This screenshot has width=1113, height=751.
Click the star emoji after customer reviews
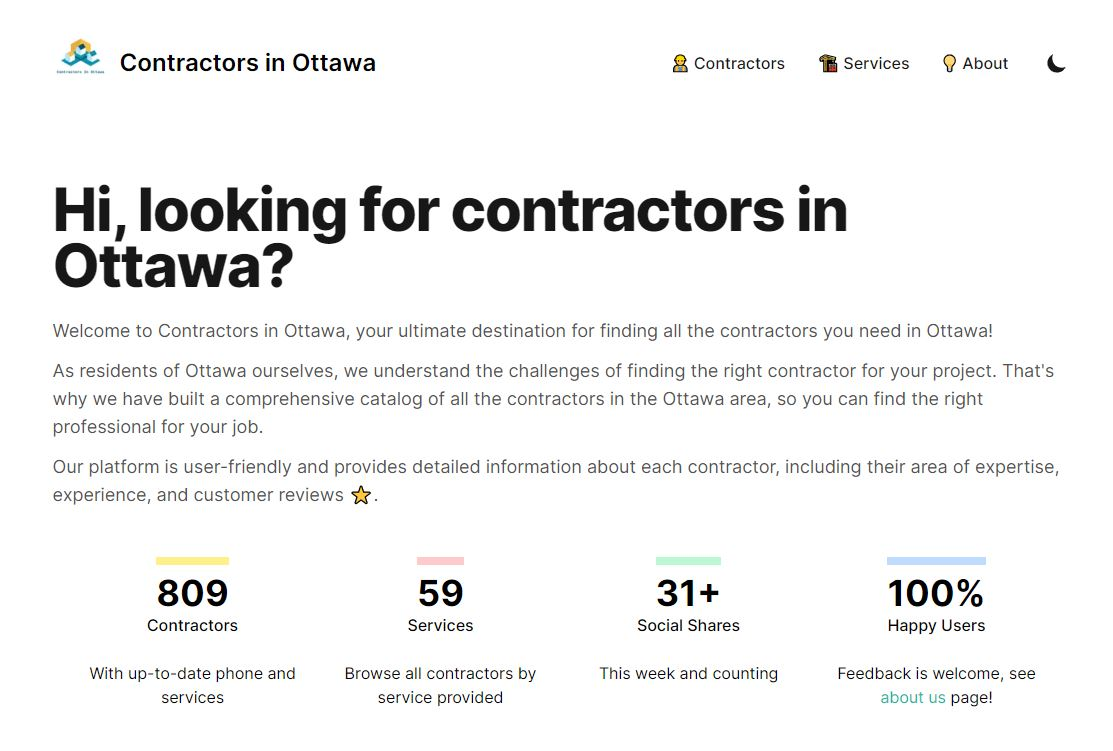(x=360, y=494)
